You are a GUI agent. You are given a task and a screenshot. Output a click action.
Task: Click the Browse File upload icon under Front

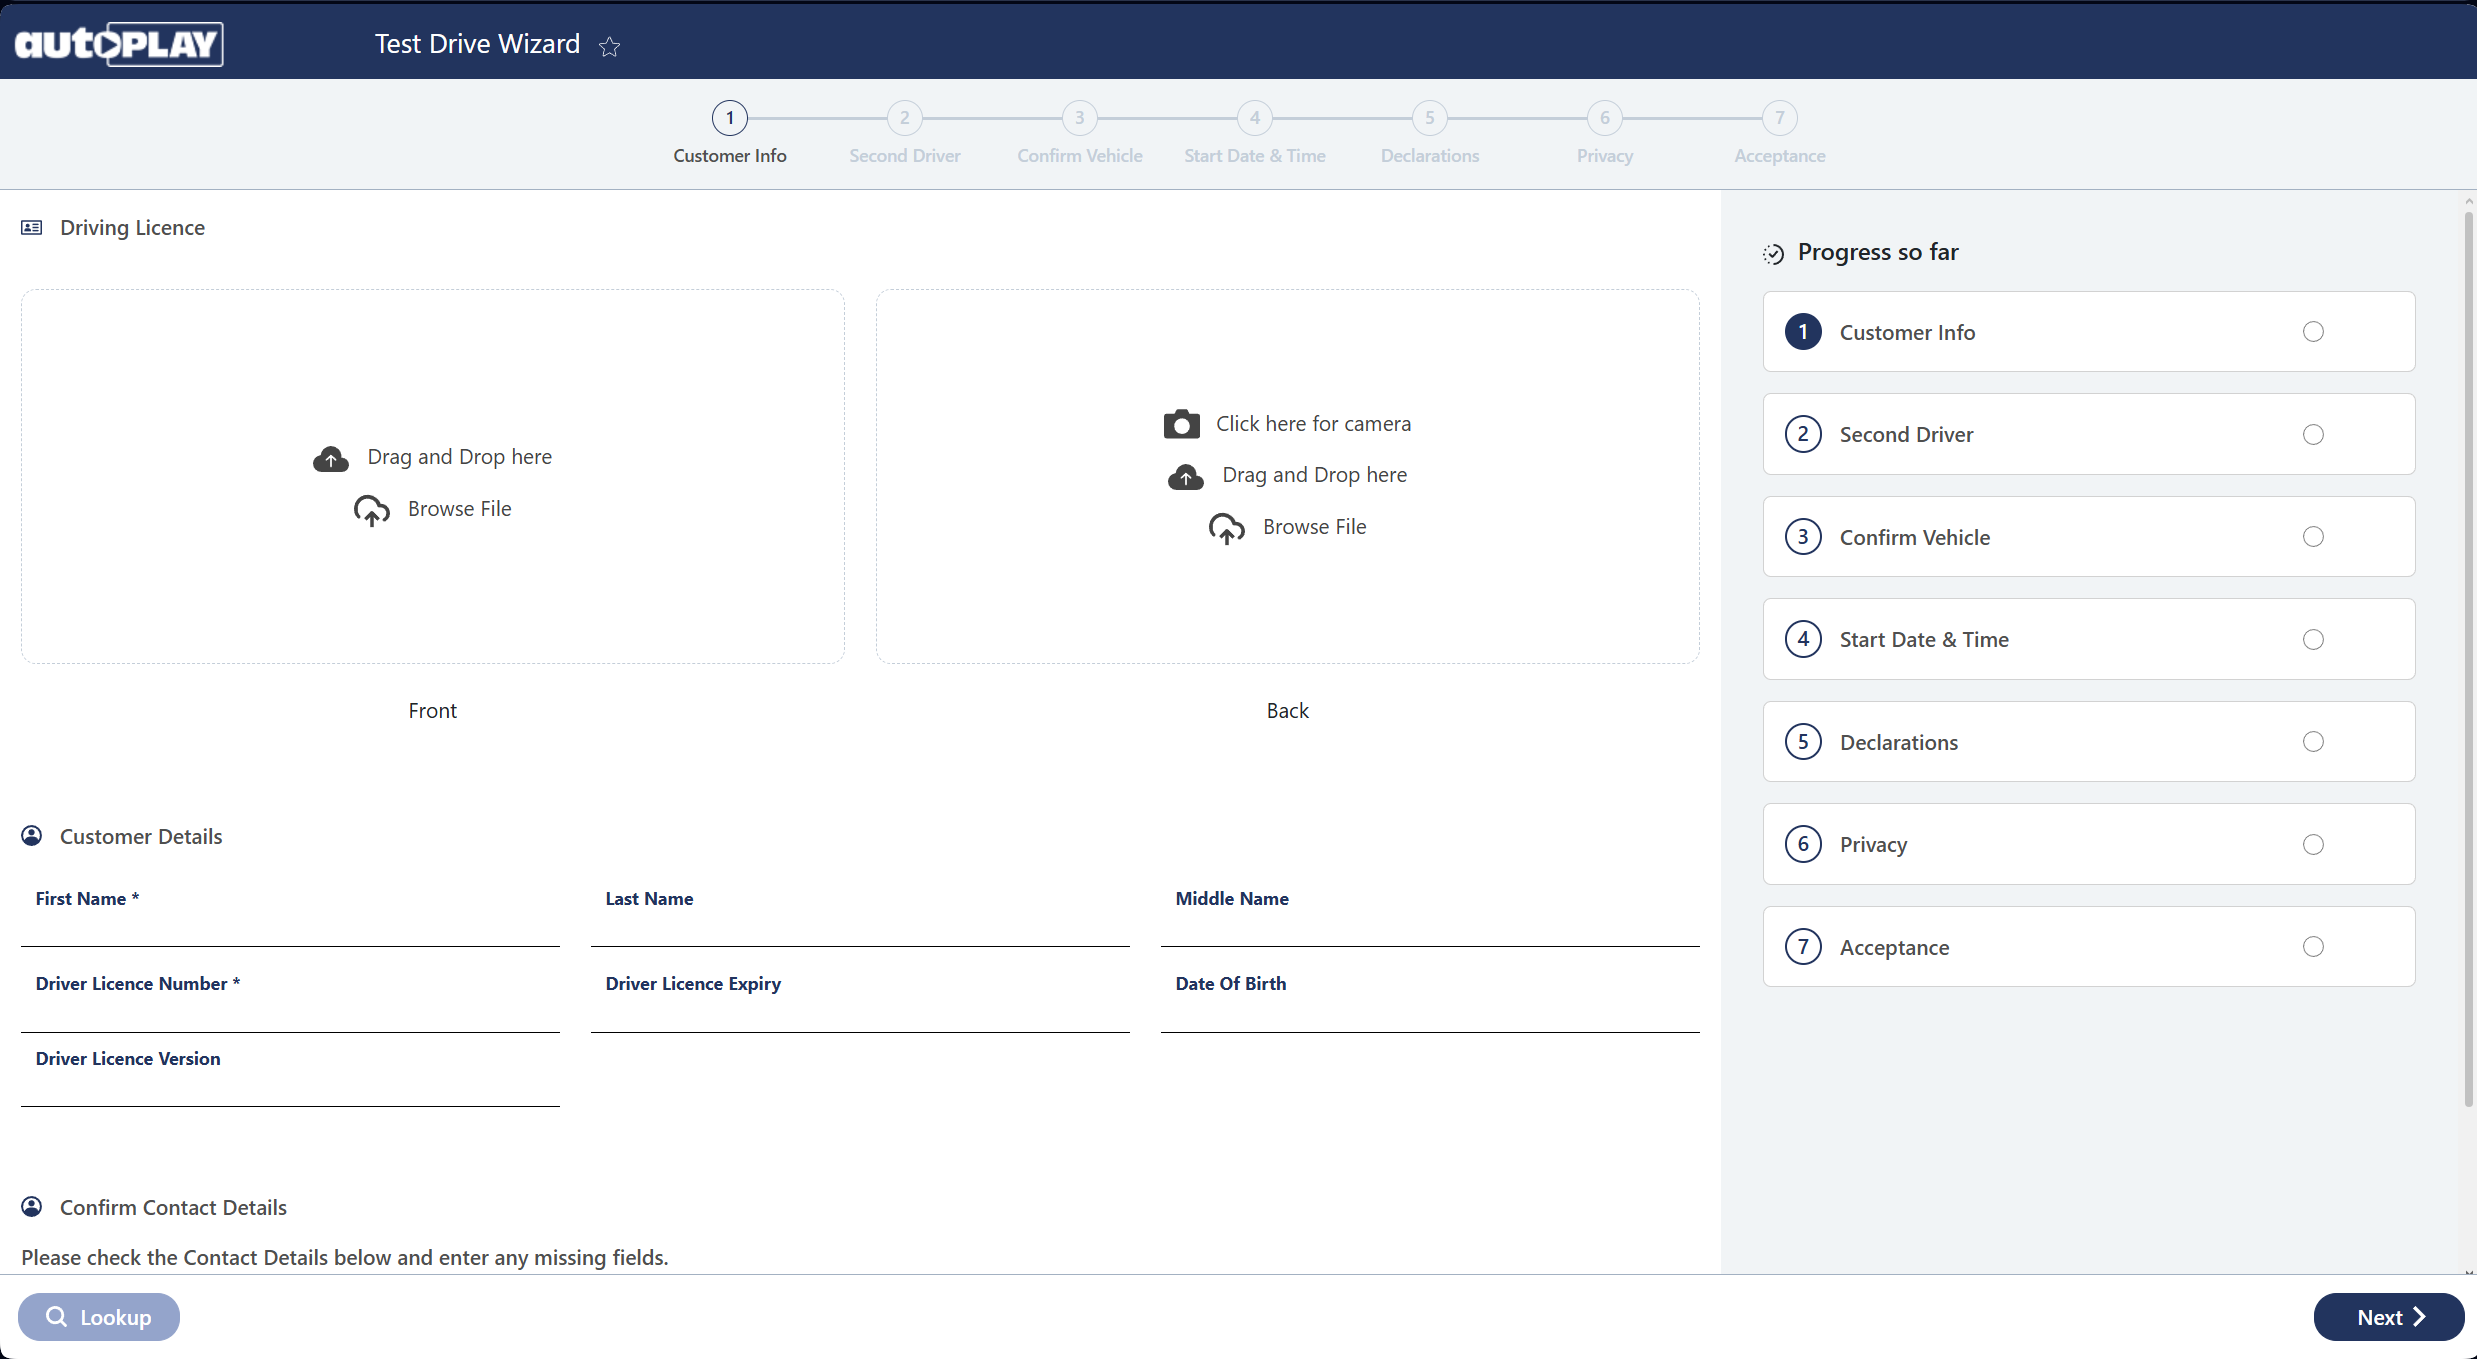pos(372,510)
